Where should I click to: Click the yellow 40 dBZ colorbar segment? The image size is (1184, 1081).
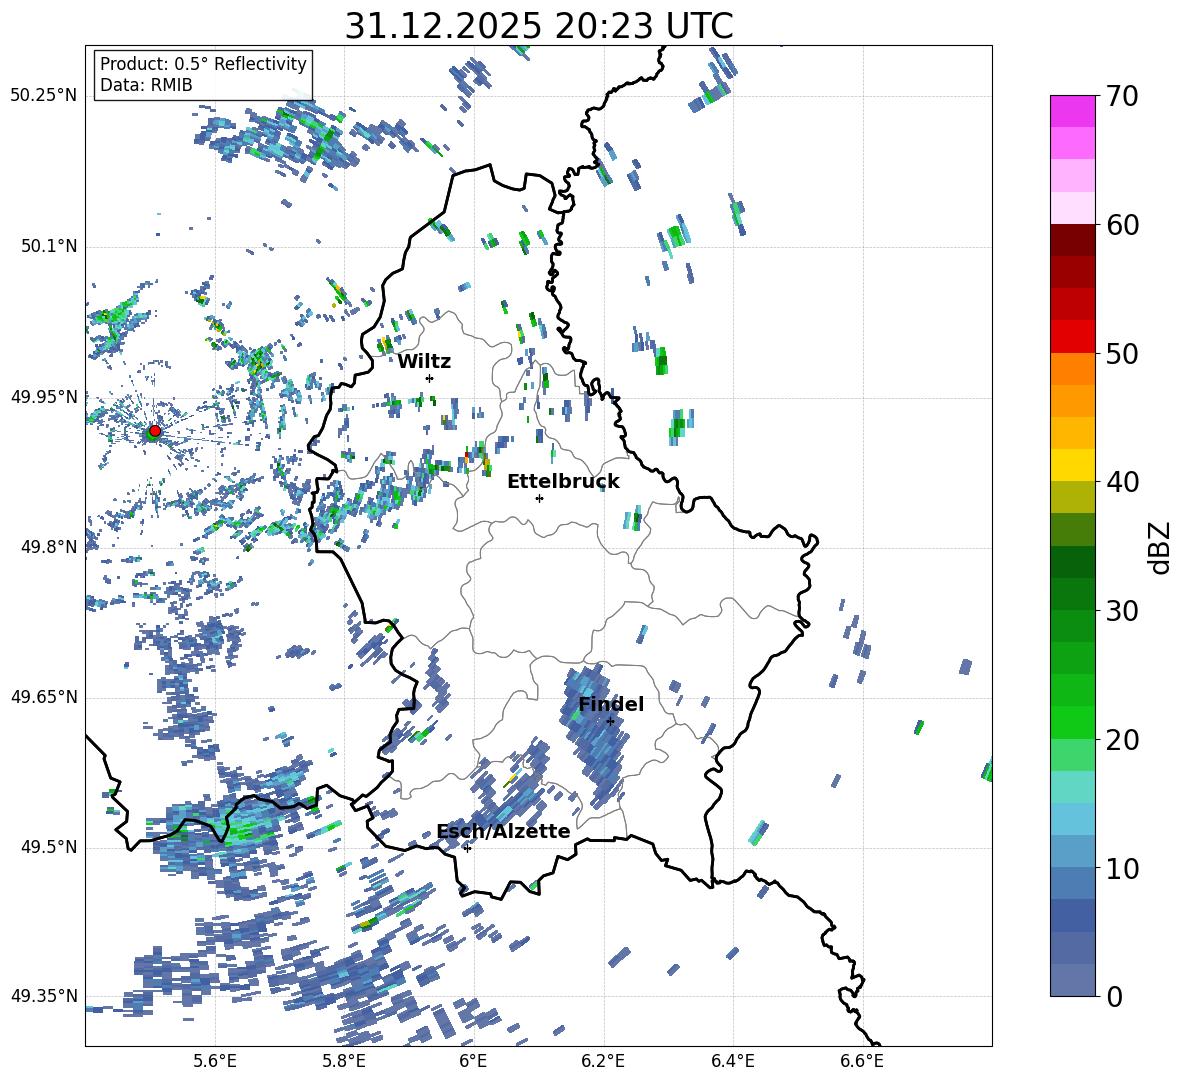coord(1072,465)
